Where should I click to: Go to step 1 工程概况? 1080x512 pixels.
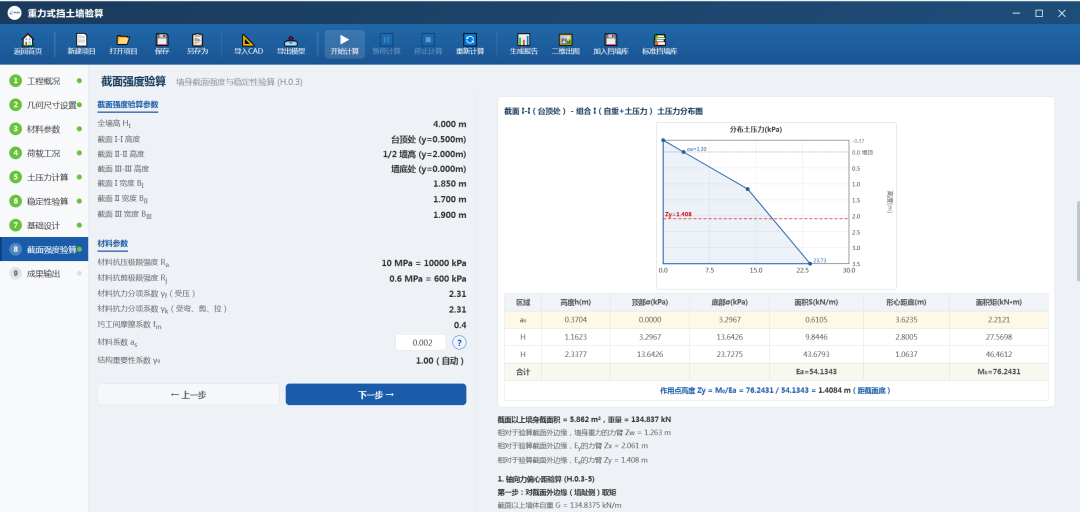tap(44, 81)
